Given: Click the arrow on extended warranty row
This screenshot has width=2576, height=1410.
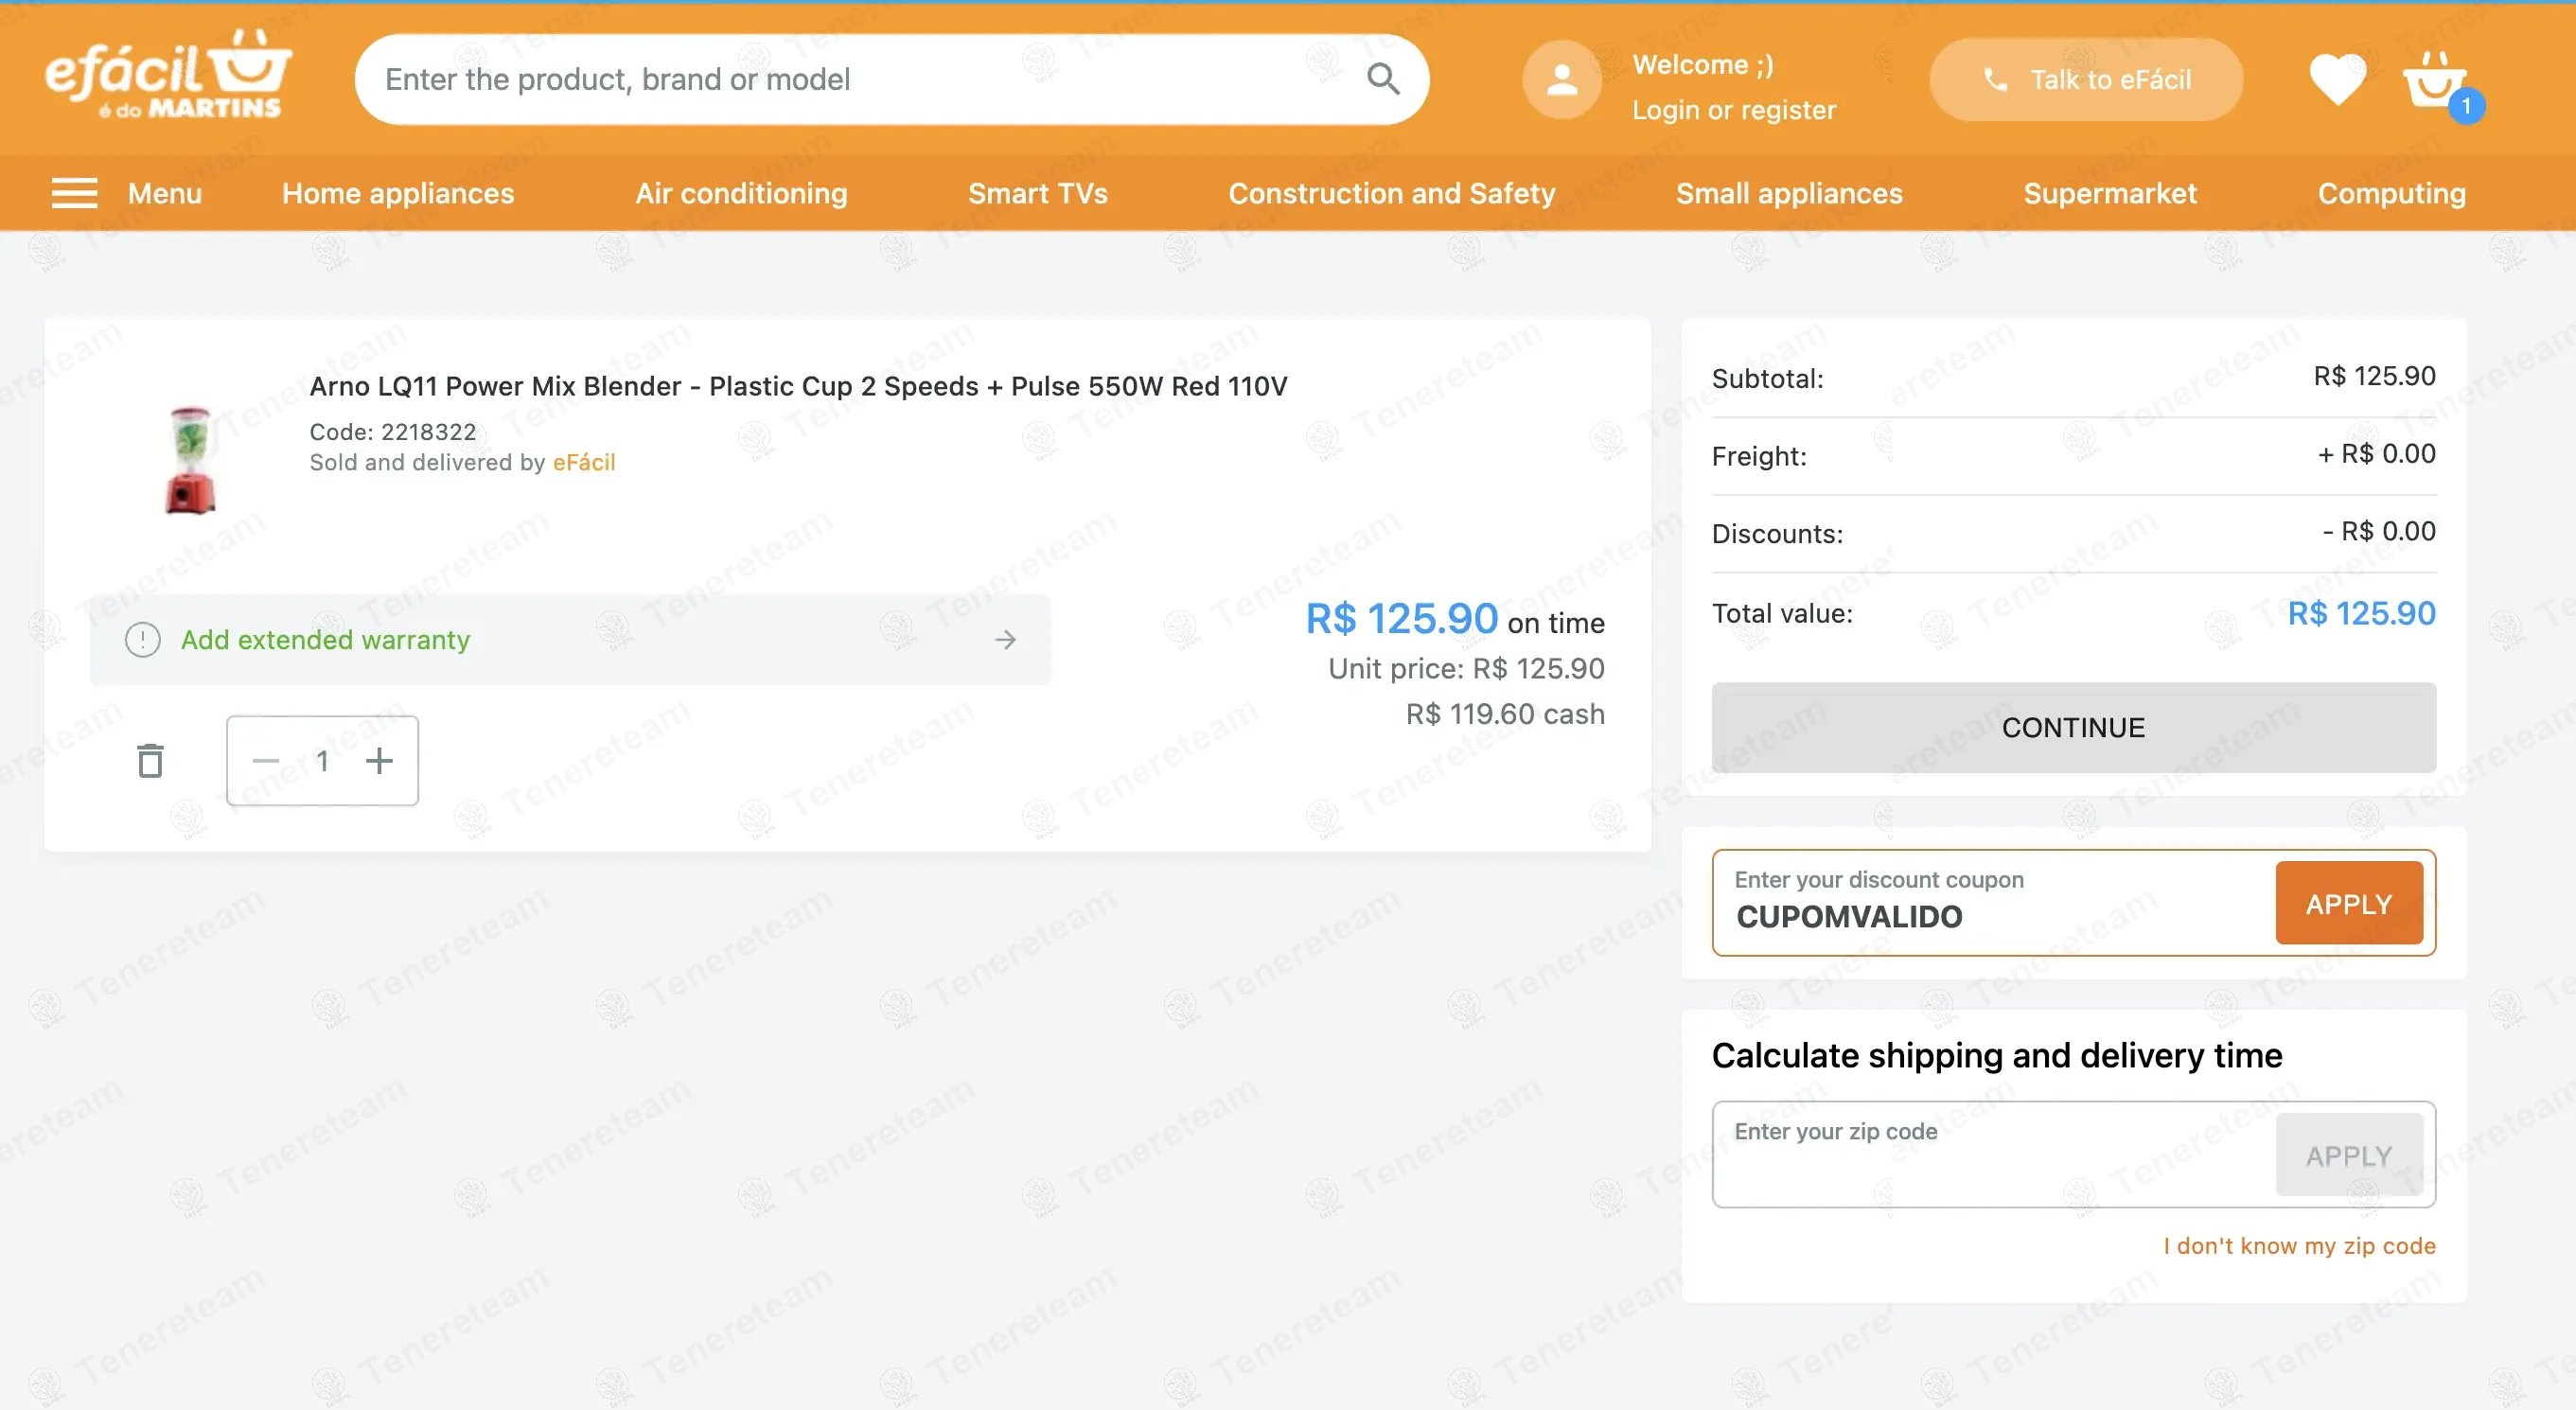Looking at the screenshot, I should [x=1005, y=640].
